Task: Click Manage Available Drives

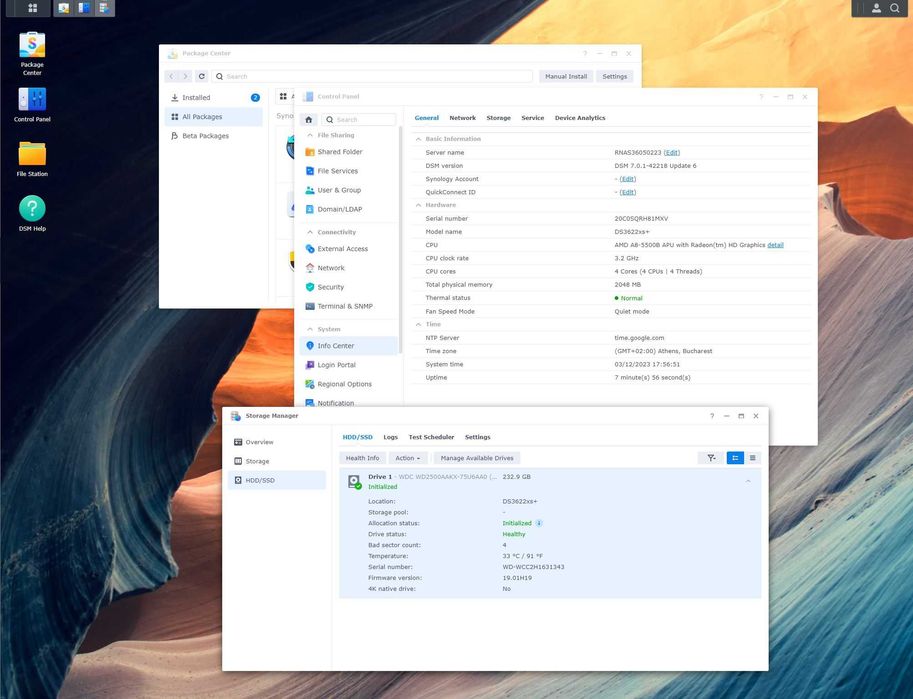Action: [477, 458]
